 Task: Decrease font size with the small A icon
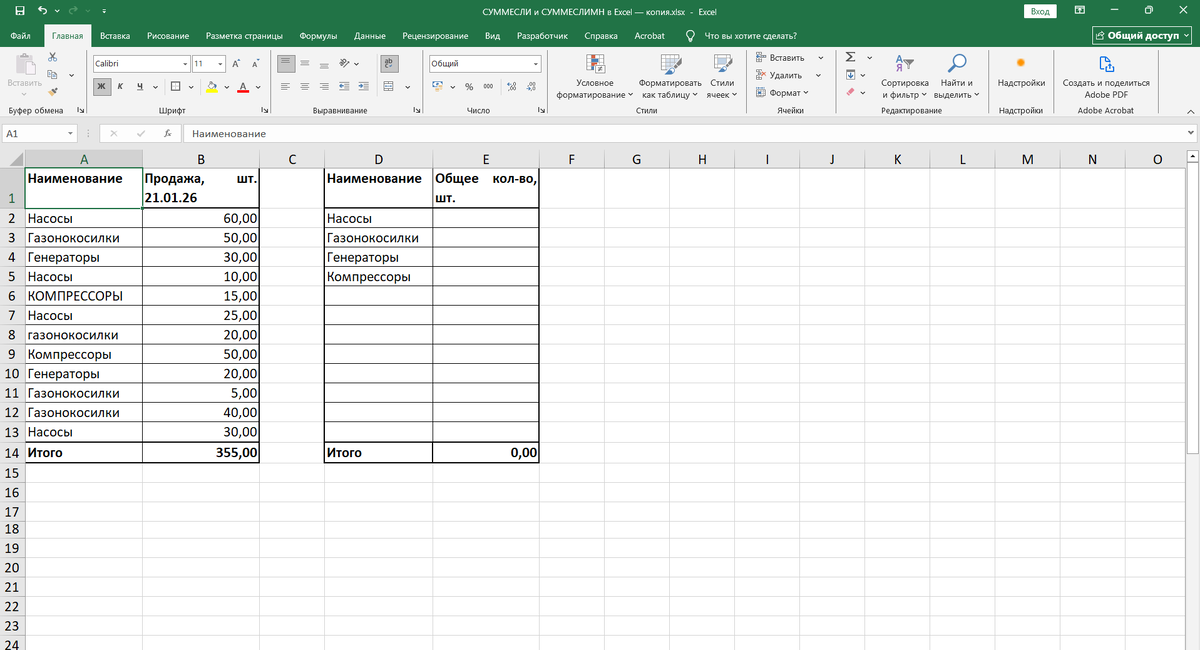pyautogui.click(x=256, y=63)
